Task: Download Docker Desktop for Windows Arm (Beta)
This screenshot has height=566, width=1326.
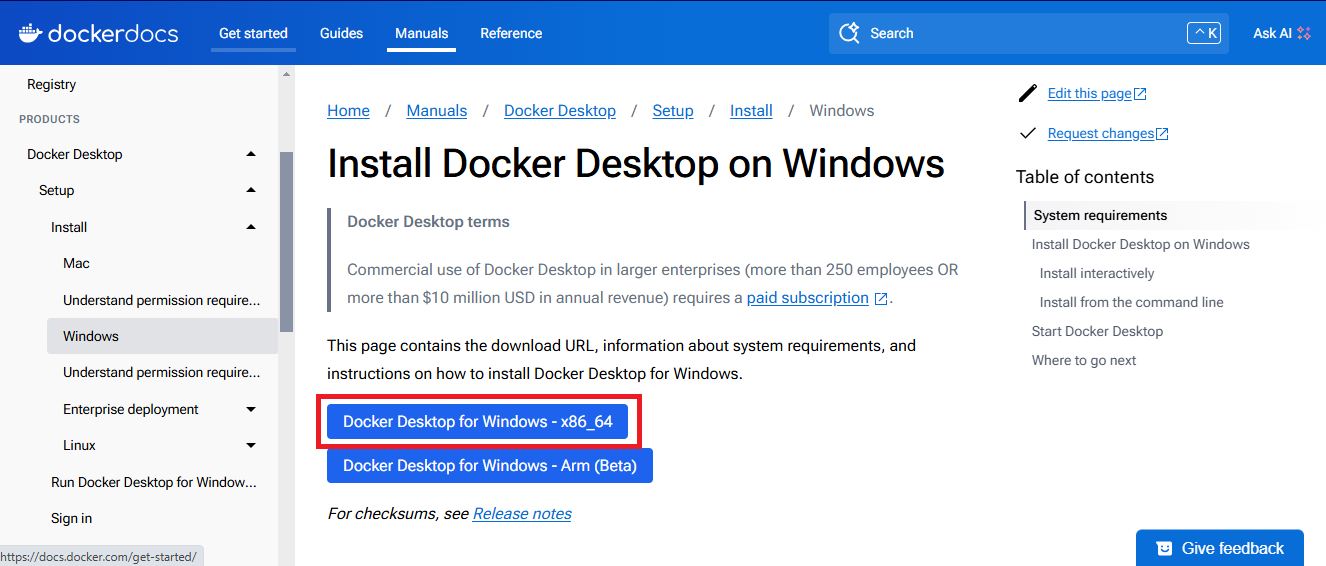Action: [x=490, y=466]
